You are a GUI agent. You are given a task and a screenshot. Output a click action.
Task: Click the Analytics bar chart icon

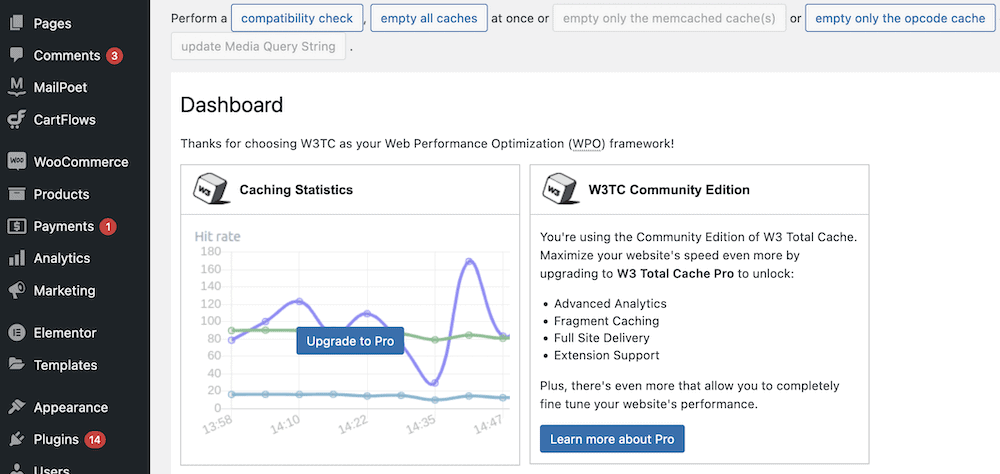click(x=17, y=258)
